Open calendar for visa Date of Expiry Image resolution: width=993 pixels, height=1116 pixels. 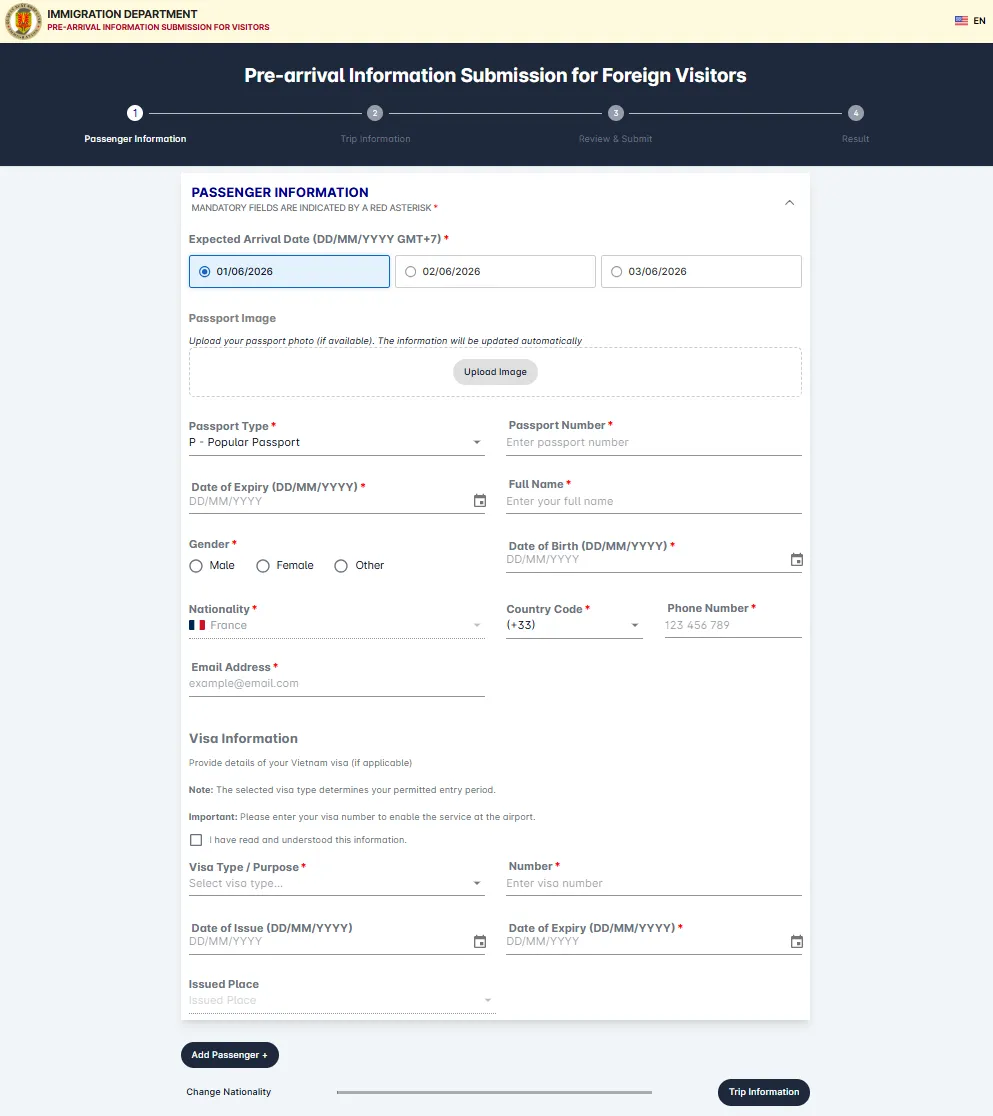coord(797,942)
